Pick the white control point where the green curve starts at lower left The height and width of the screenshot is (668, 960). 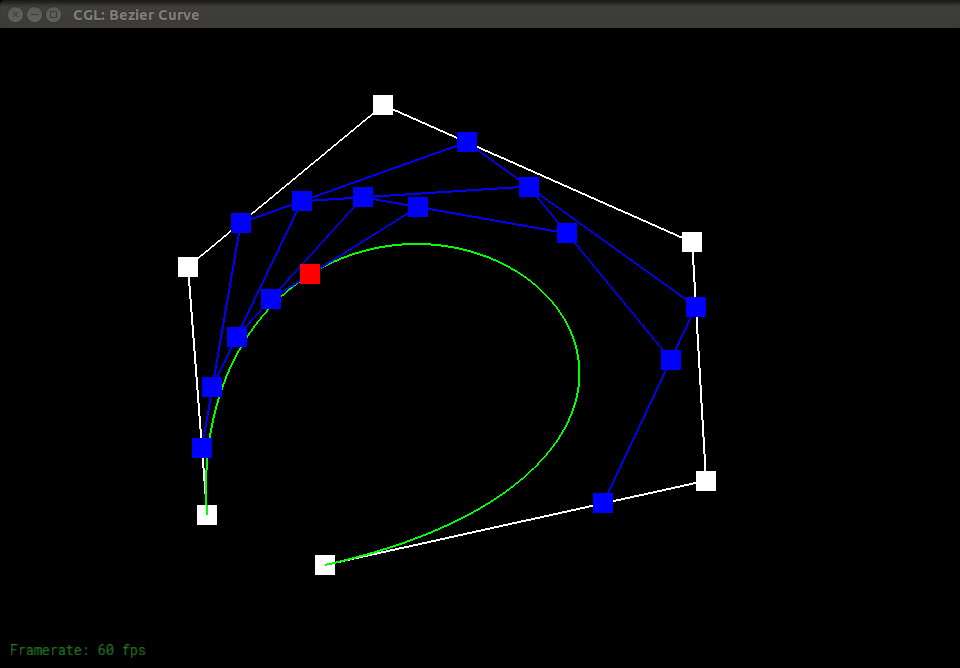(x=207, y=515)
